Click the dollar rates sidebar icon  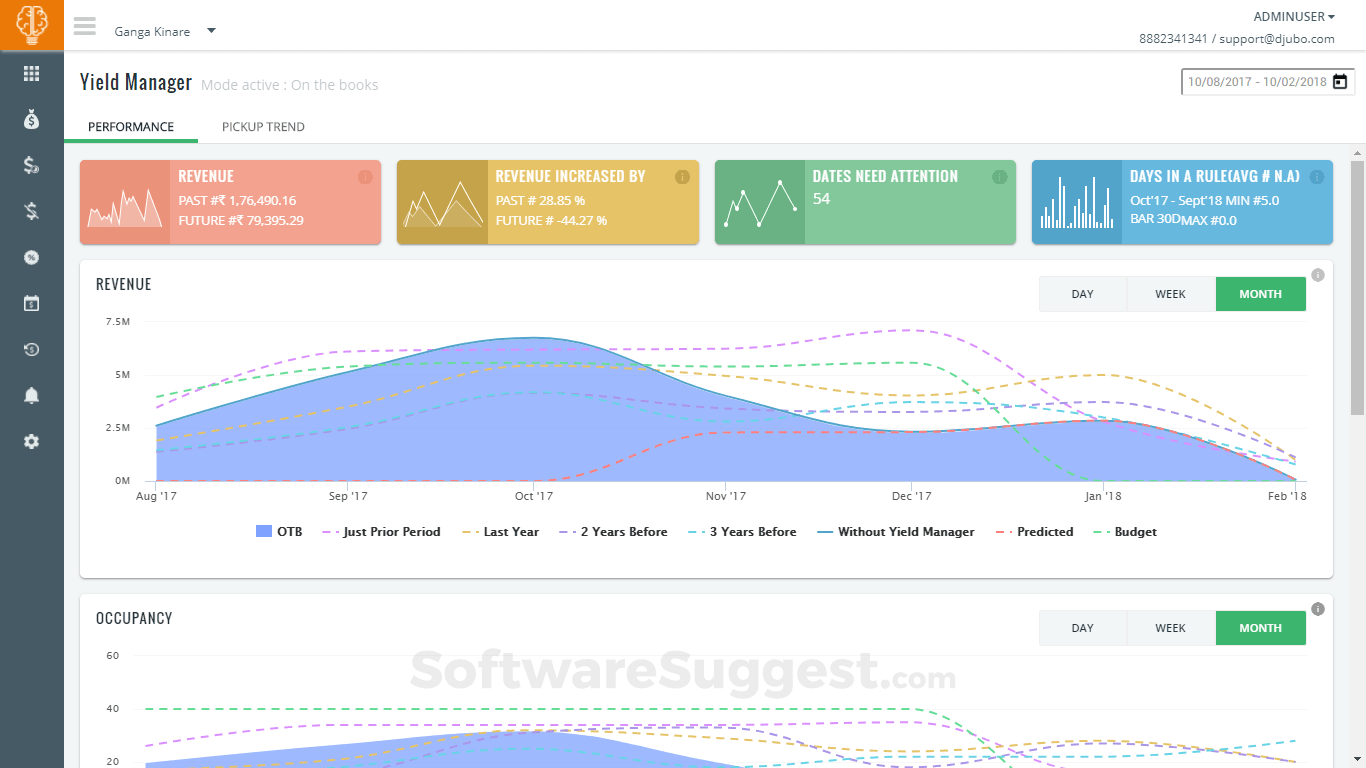31,165
